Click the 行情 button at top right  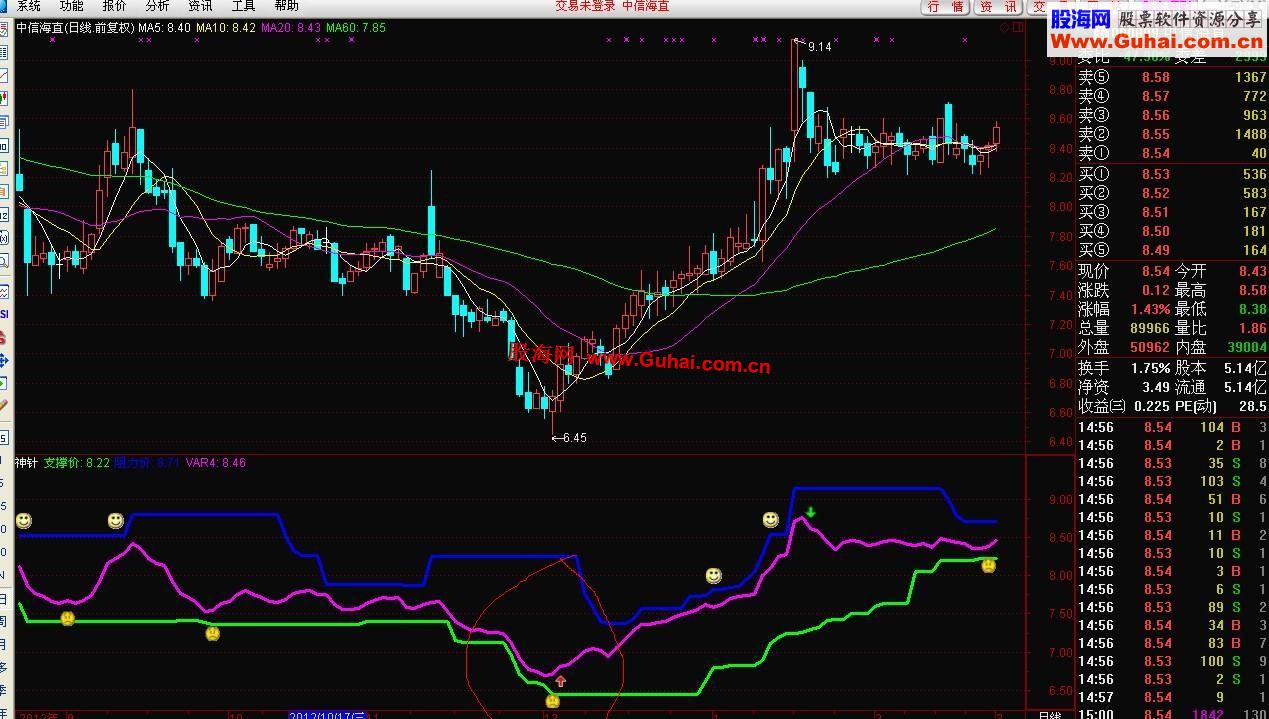click(945, 7)
